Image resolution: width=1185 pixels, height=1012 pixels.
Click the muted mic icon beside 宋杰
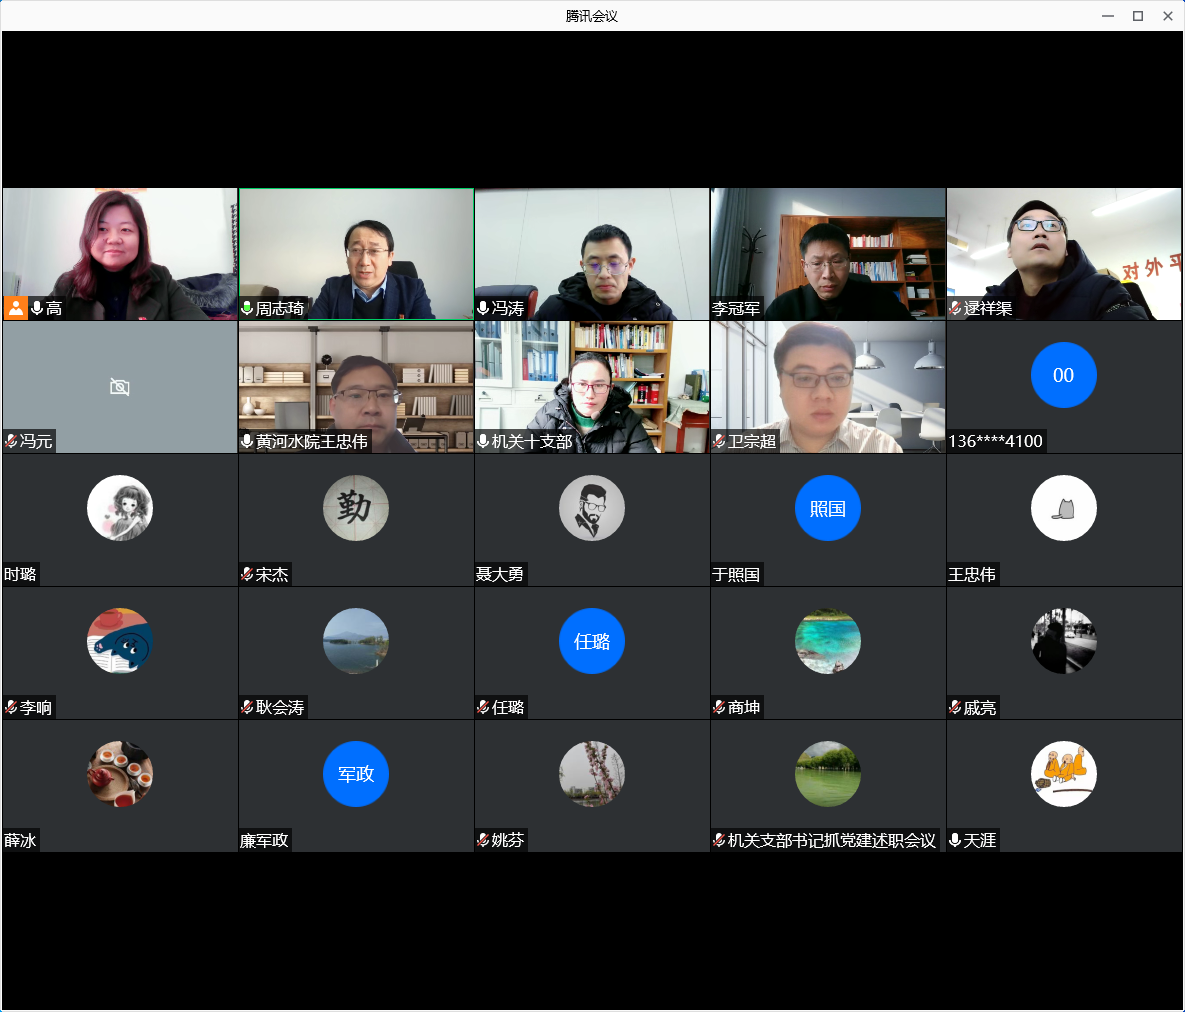point(247,574)
